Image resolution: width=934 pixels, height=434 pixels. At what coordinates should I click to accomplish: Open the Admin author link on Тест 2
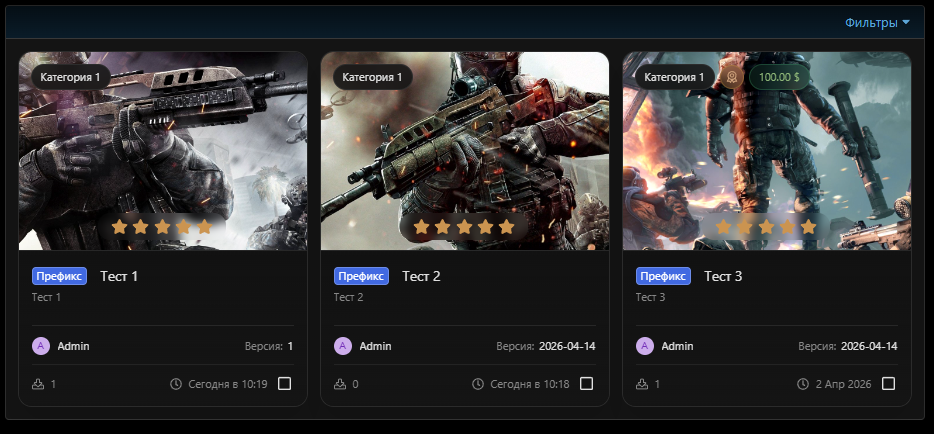(376, 346)
